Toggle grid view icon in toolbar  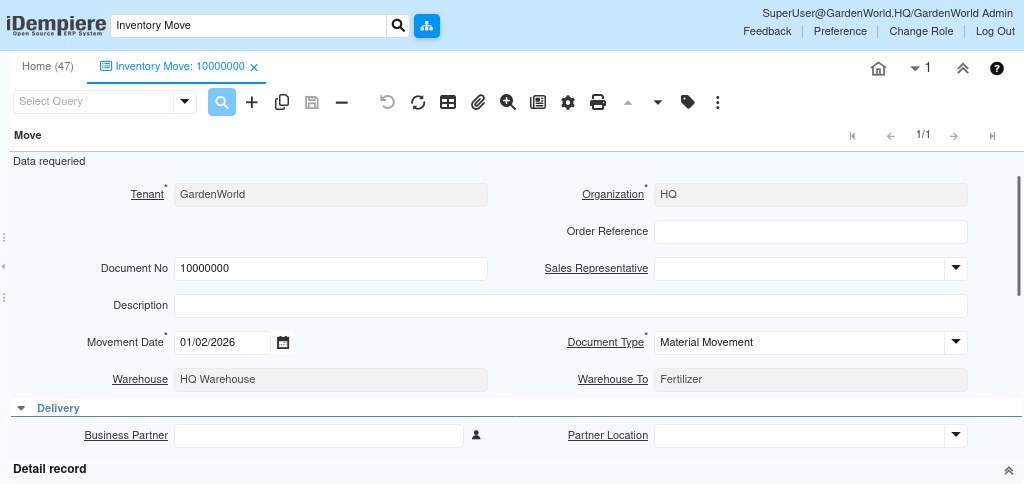tap(448, 102)
